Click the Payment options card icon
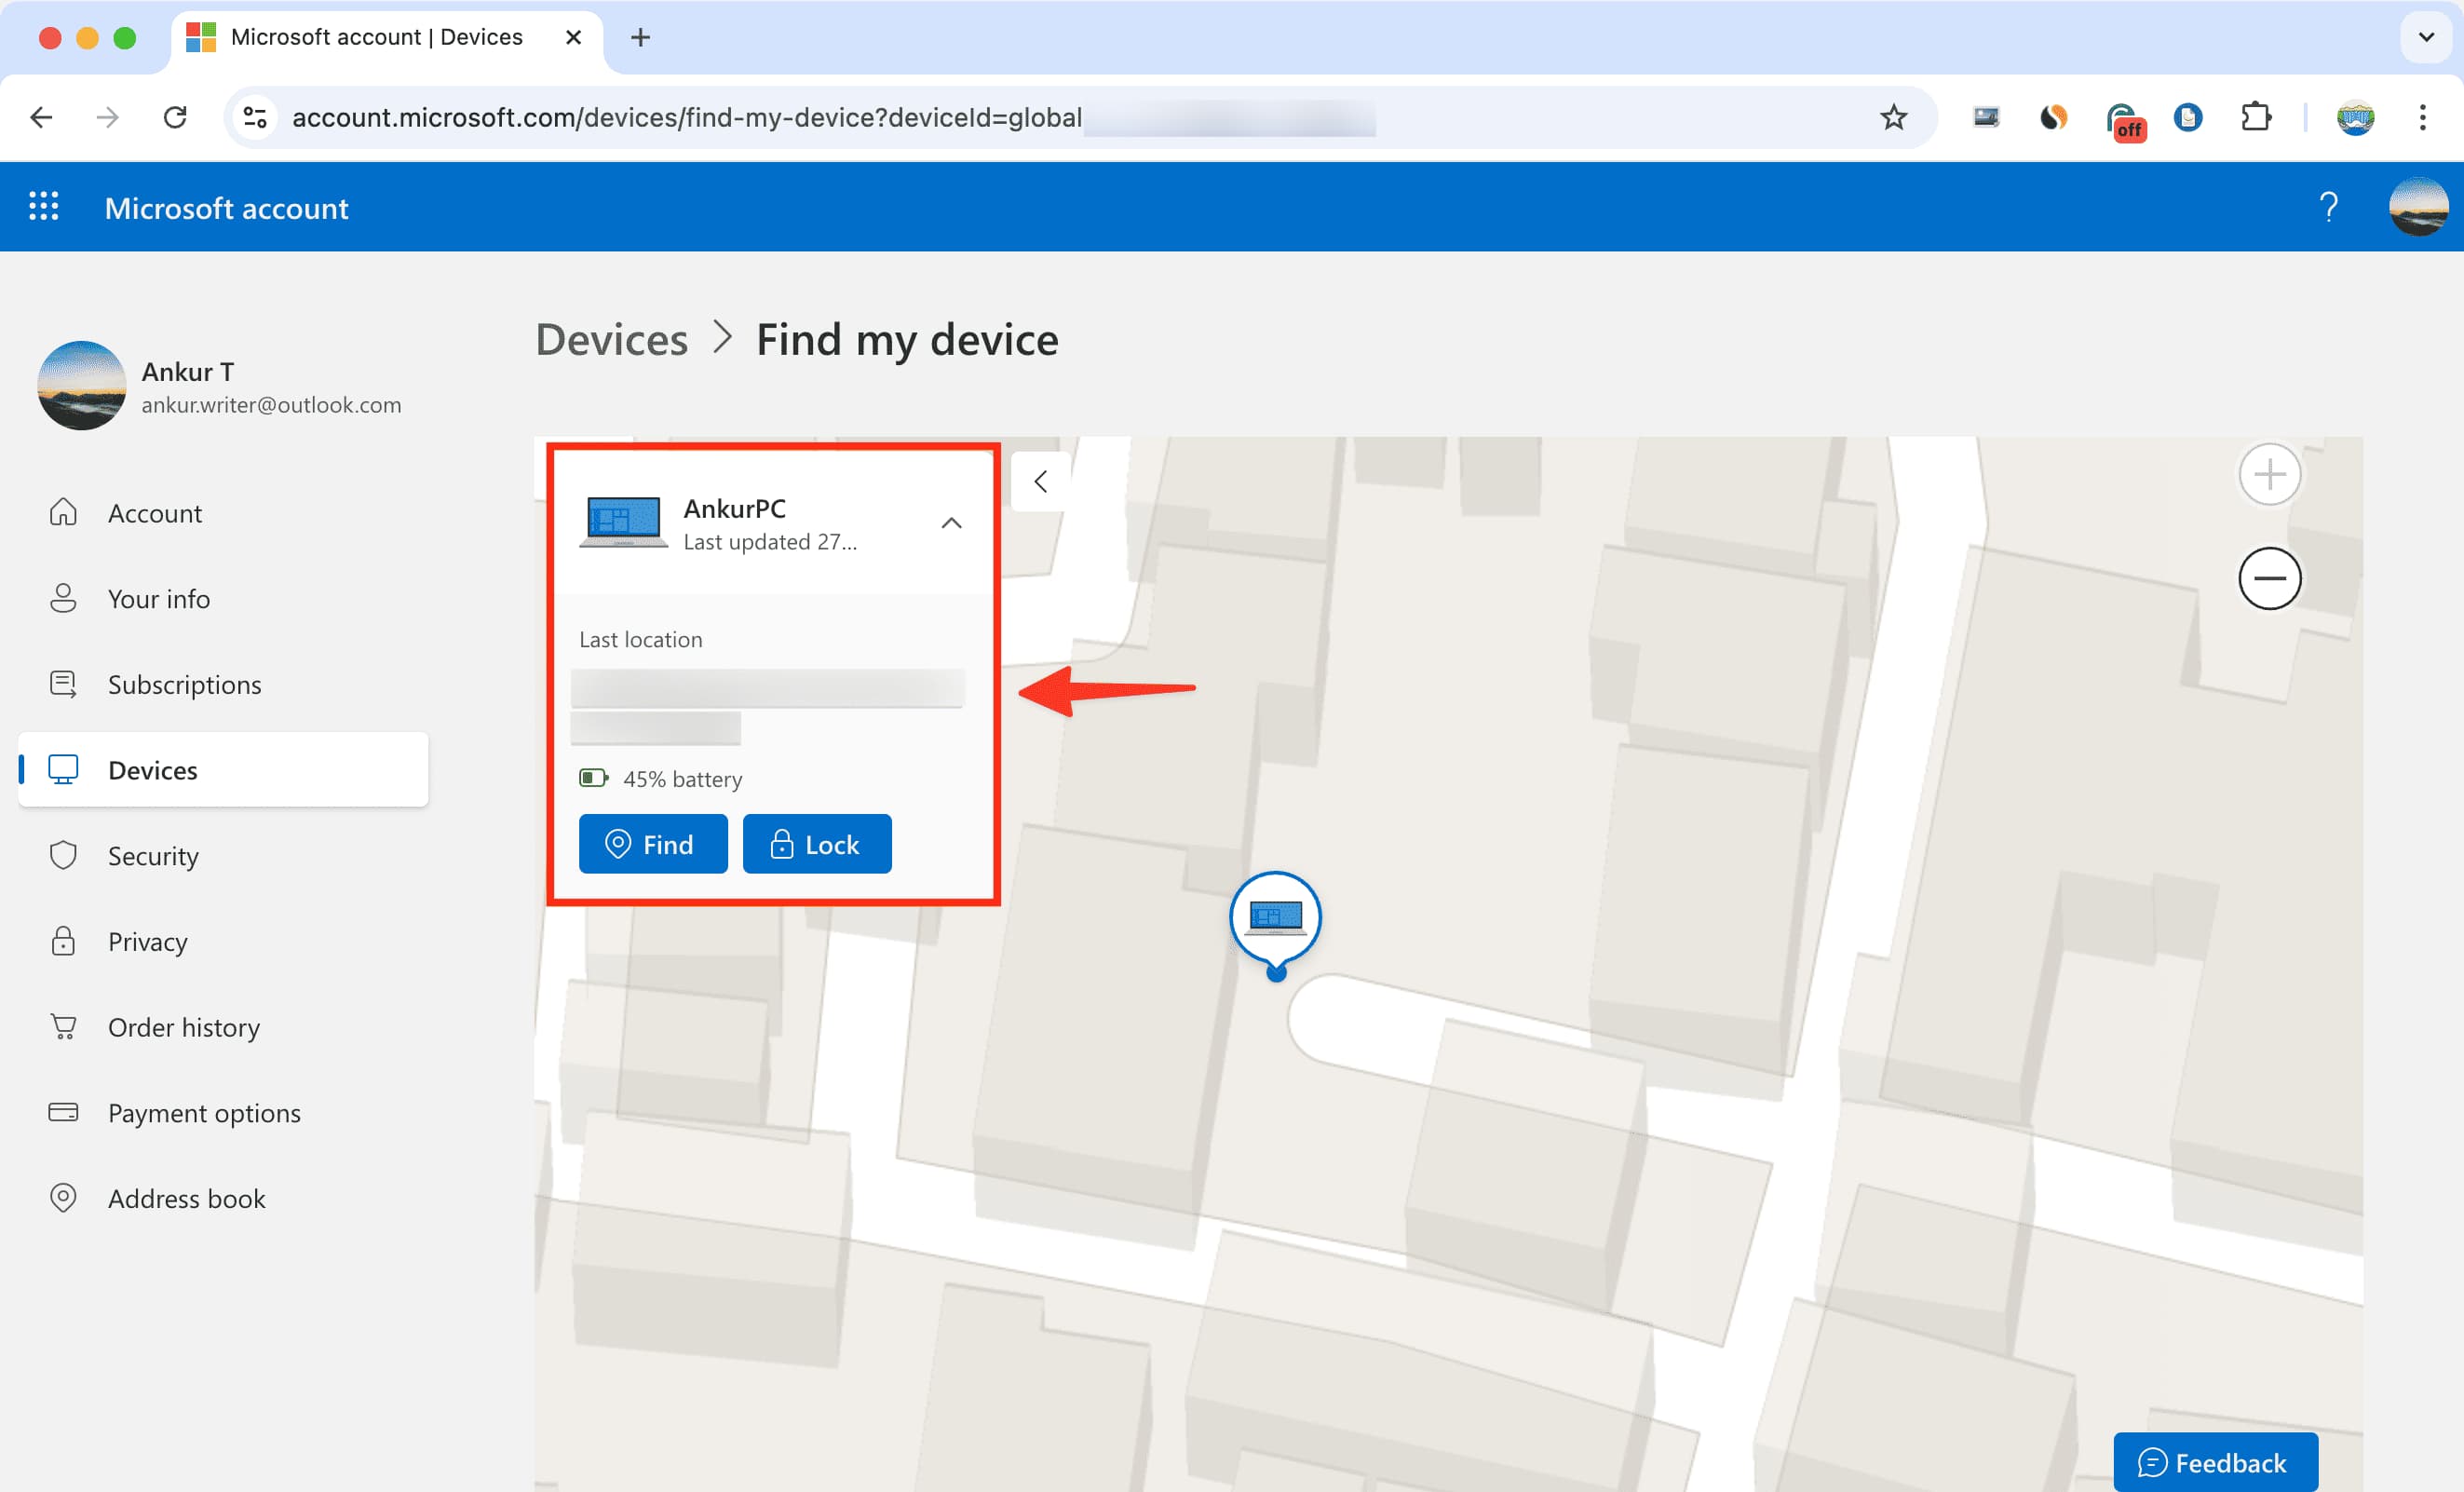Viewport: 2464px width, 1492px height. click(x=63, y=1112)
